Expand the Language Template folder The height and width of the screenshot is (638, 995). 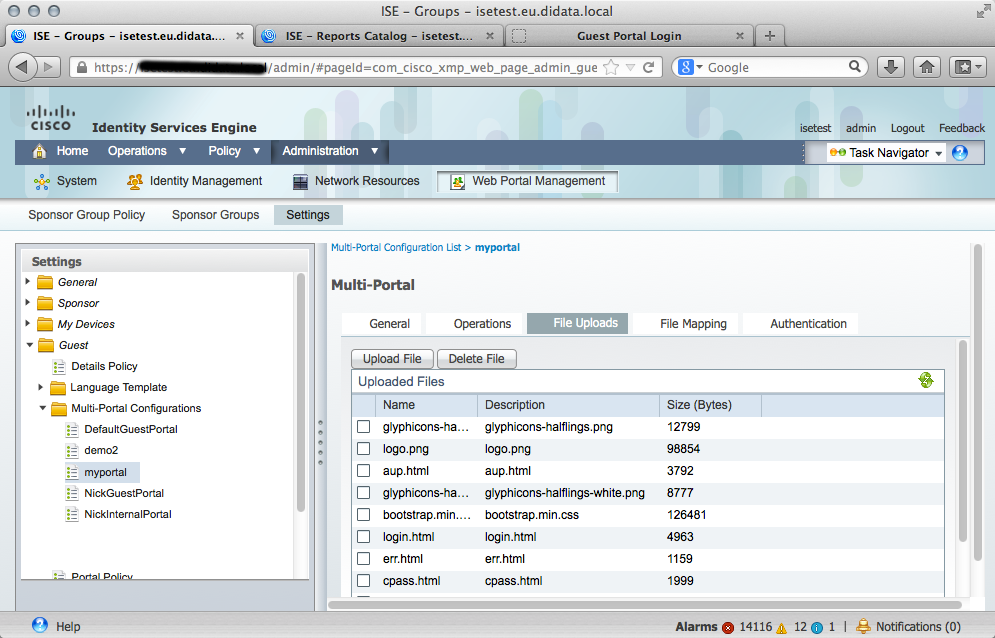tap(41, 387)
